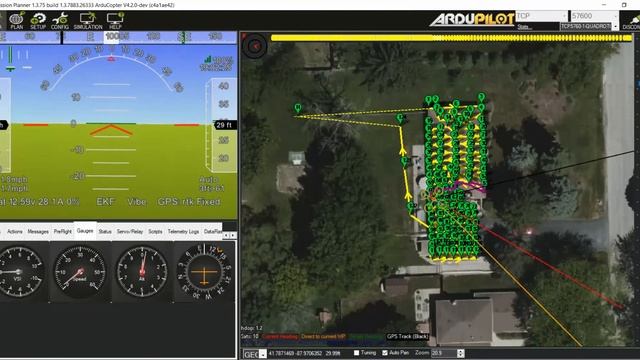The height and width of the screenshot is (360, 640).
Task: Switch to the DataFlash tab
Action: tap(212, 231)
